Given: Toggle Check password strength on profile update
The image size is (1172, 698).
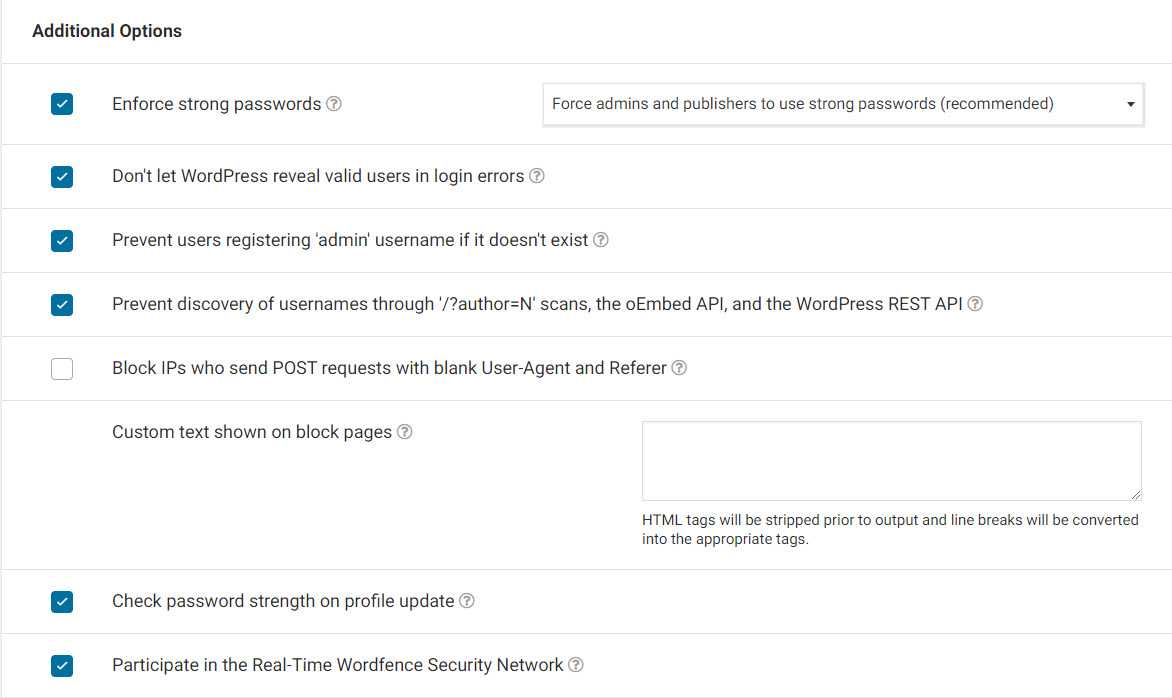Looking at the screenshot, I should click(x=62, y=601).
